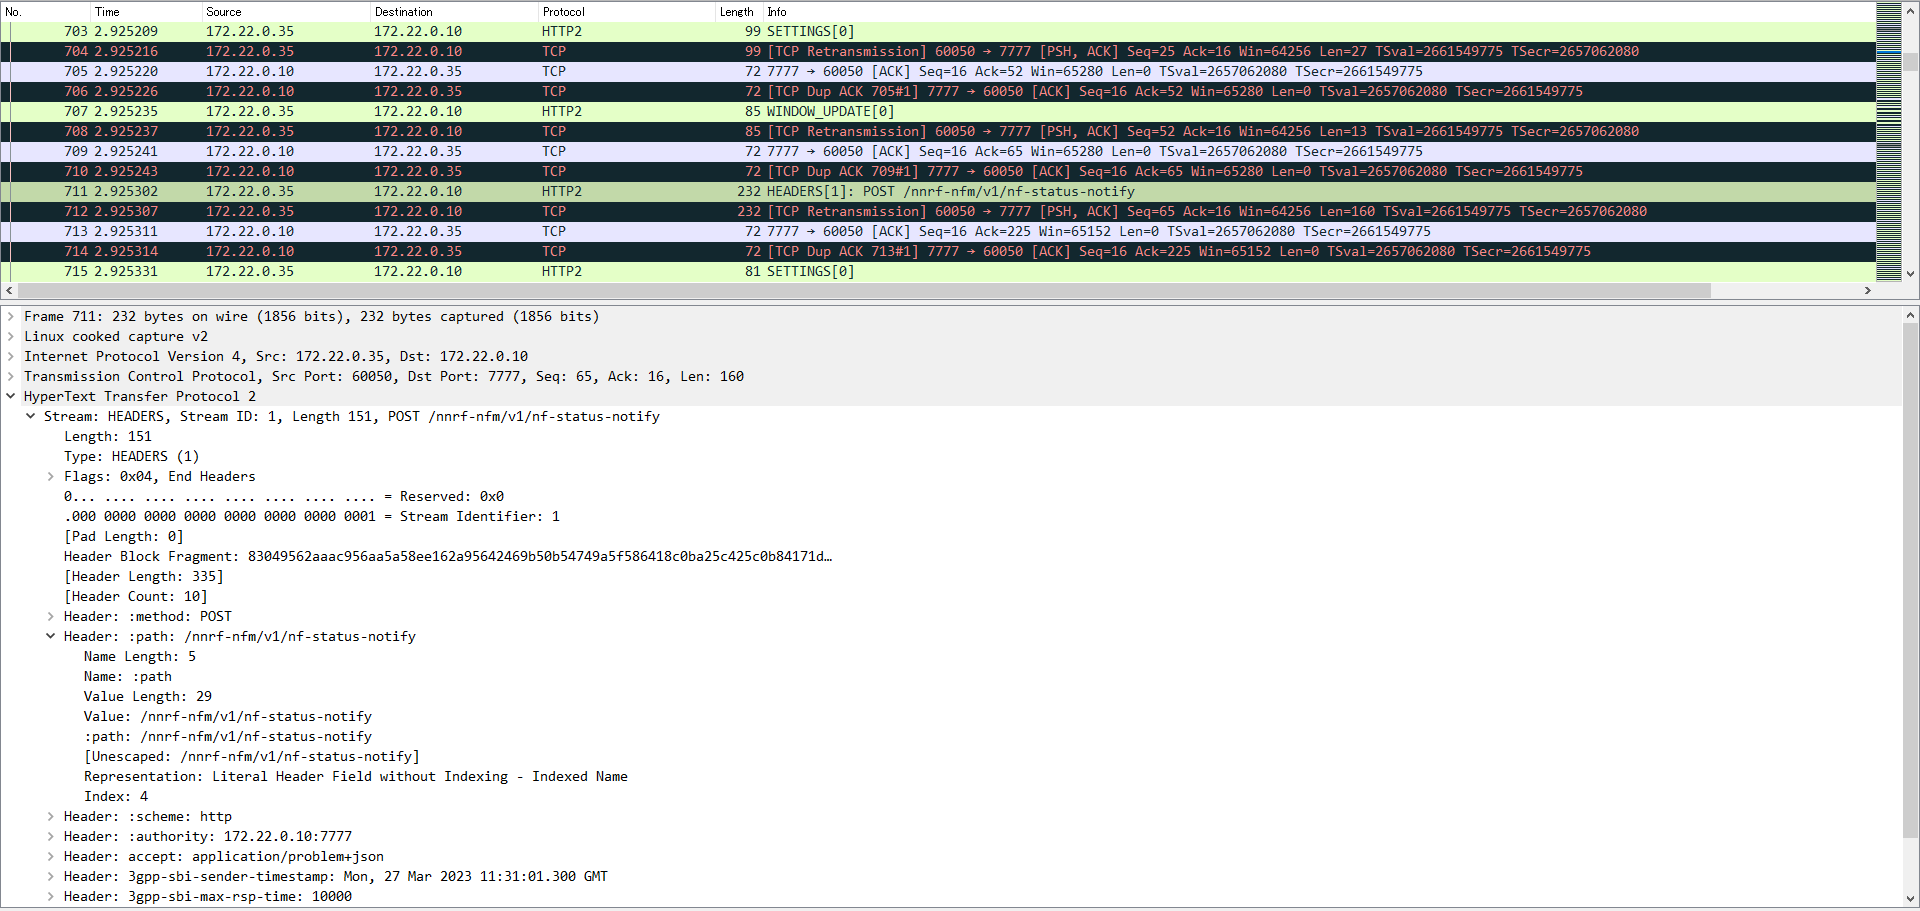Collapse the Header :path subtree
This screenshot has height=911, width=1920.
pyautogui.click(x=51, y=636)
